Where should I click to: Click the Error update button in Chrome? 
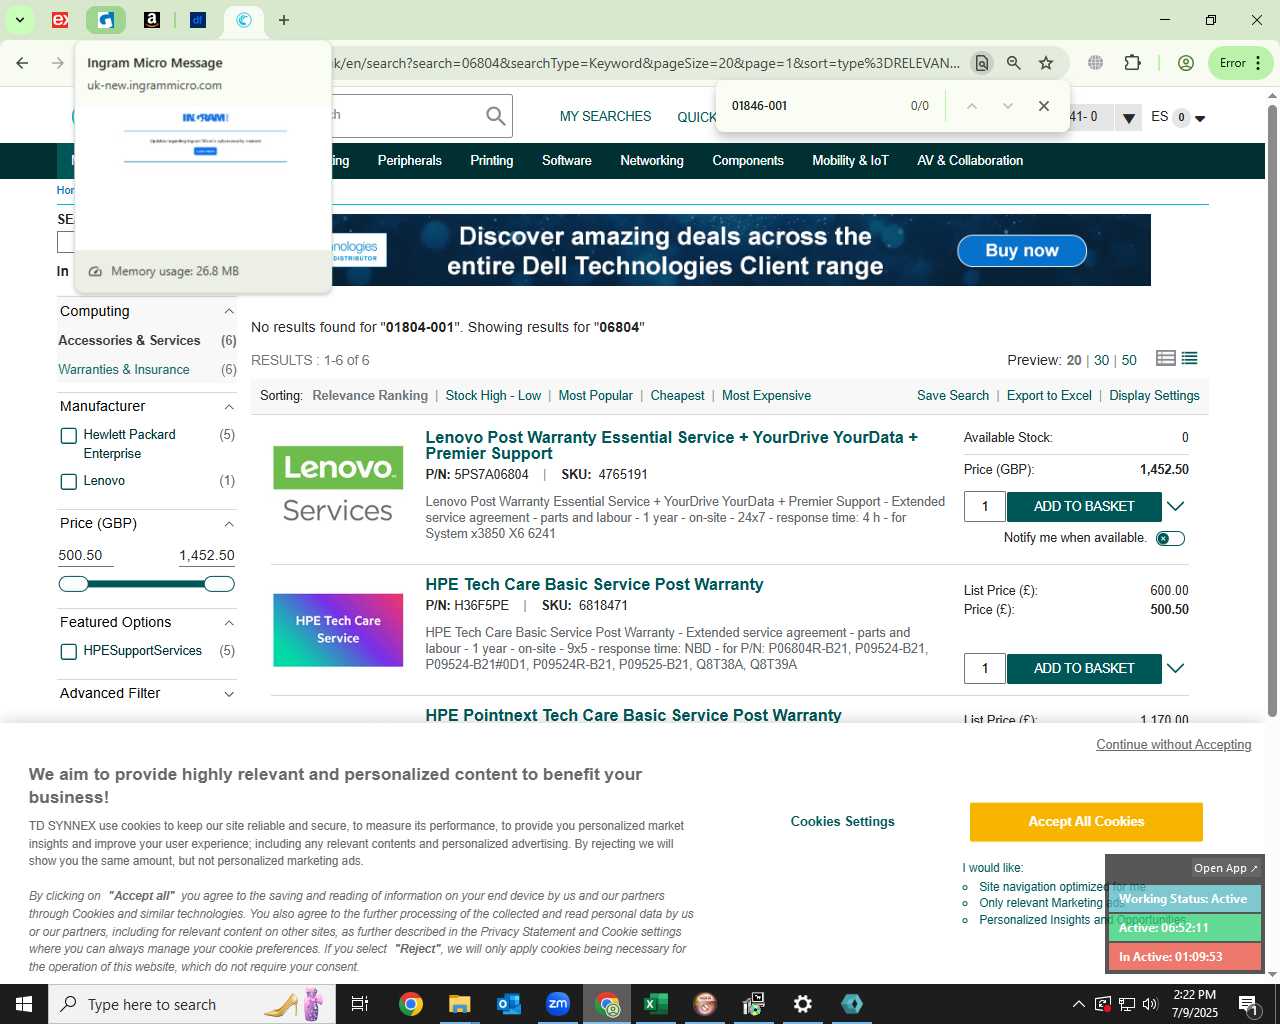pyautogui.click(x=1240, y=63)
